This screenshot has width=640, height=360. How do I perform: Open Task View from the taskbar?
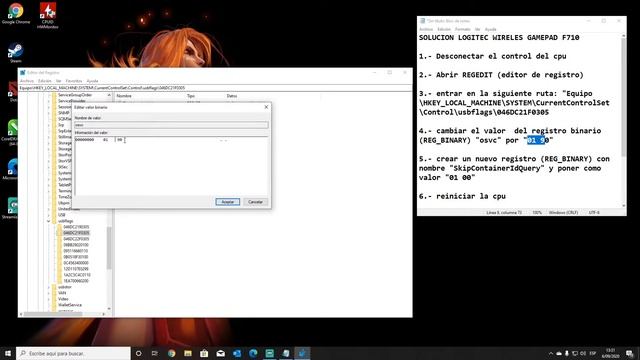click(x=155, y=353)
